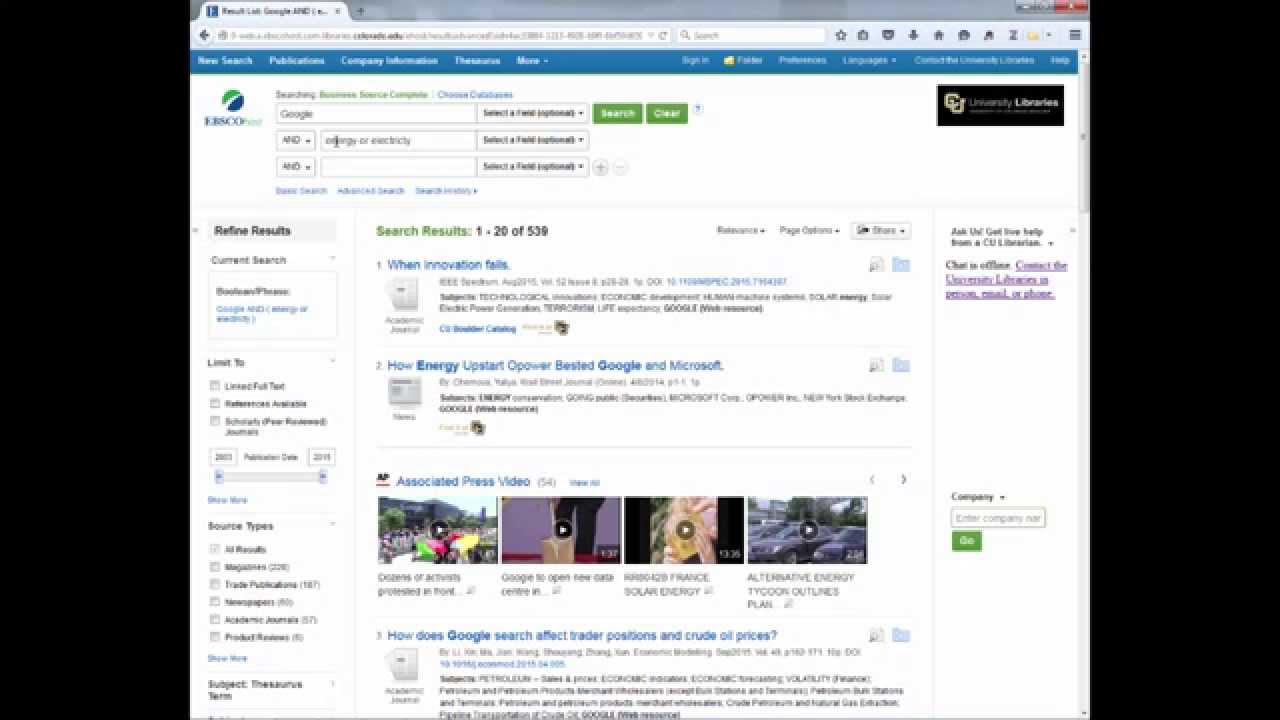Bookmark this page with the star icon

coord(841,35)
